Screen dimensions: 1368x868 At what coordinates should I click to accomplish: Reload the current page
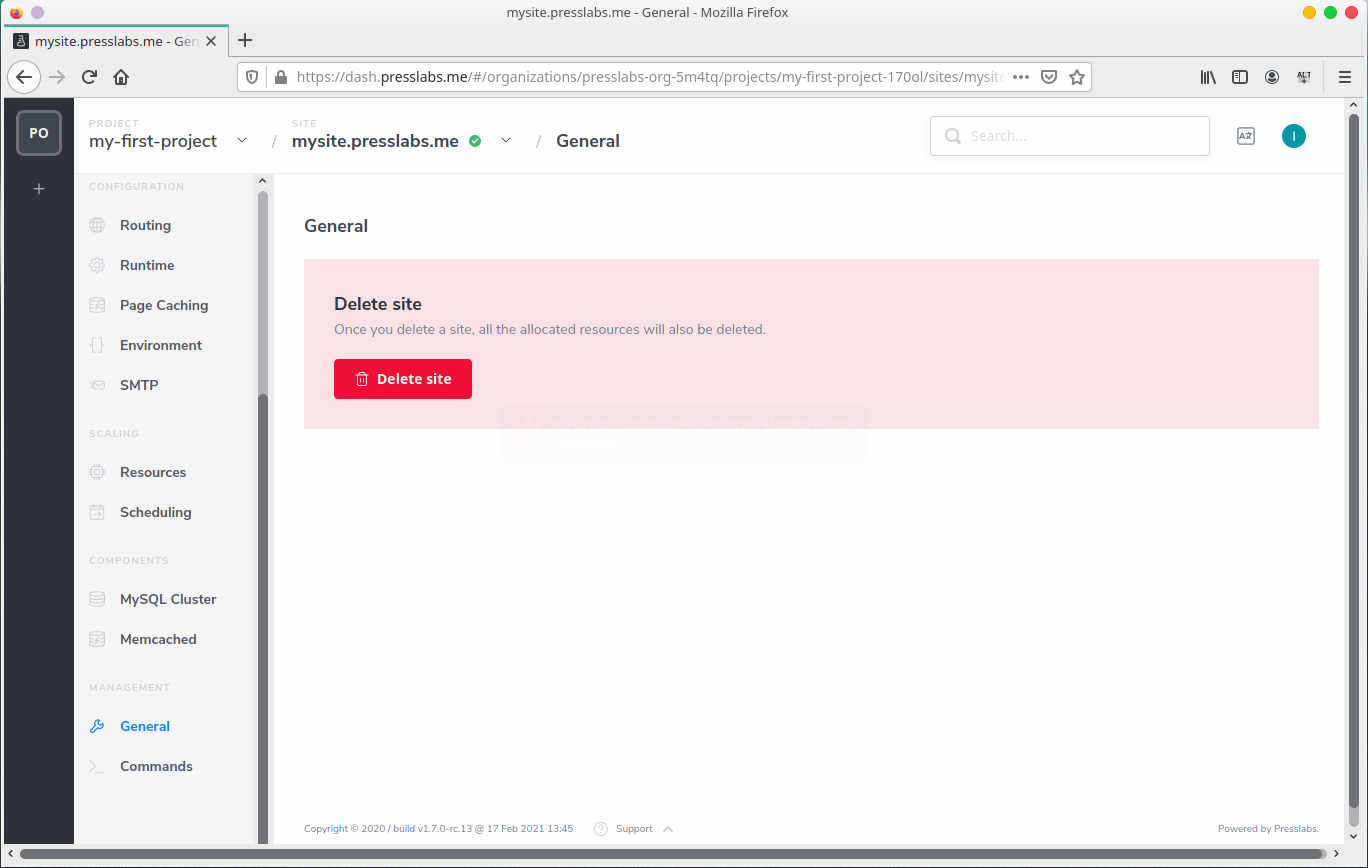pyautogui.click(x=89, y=77)
